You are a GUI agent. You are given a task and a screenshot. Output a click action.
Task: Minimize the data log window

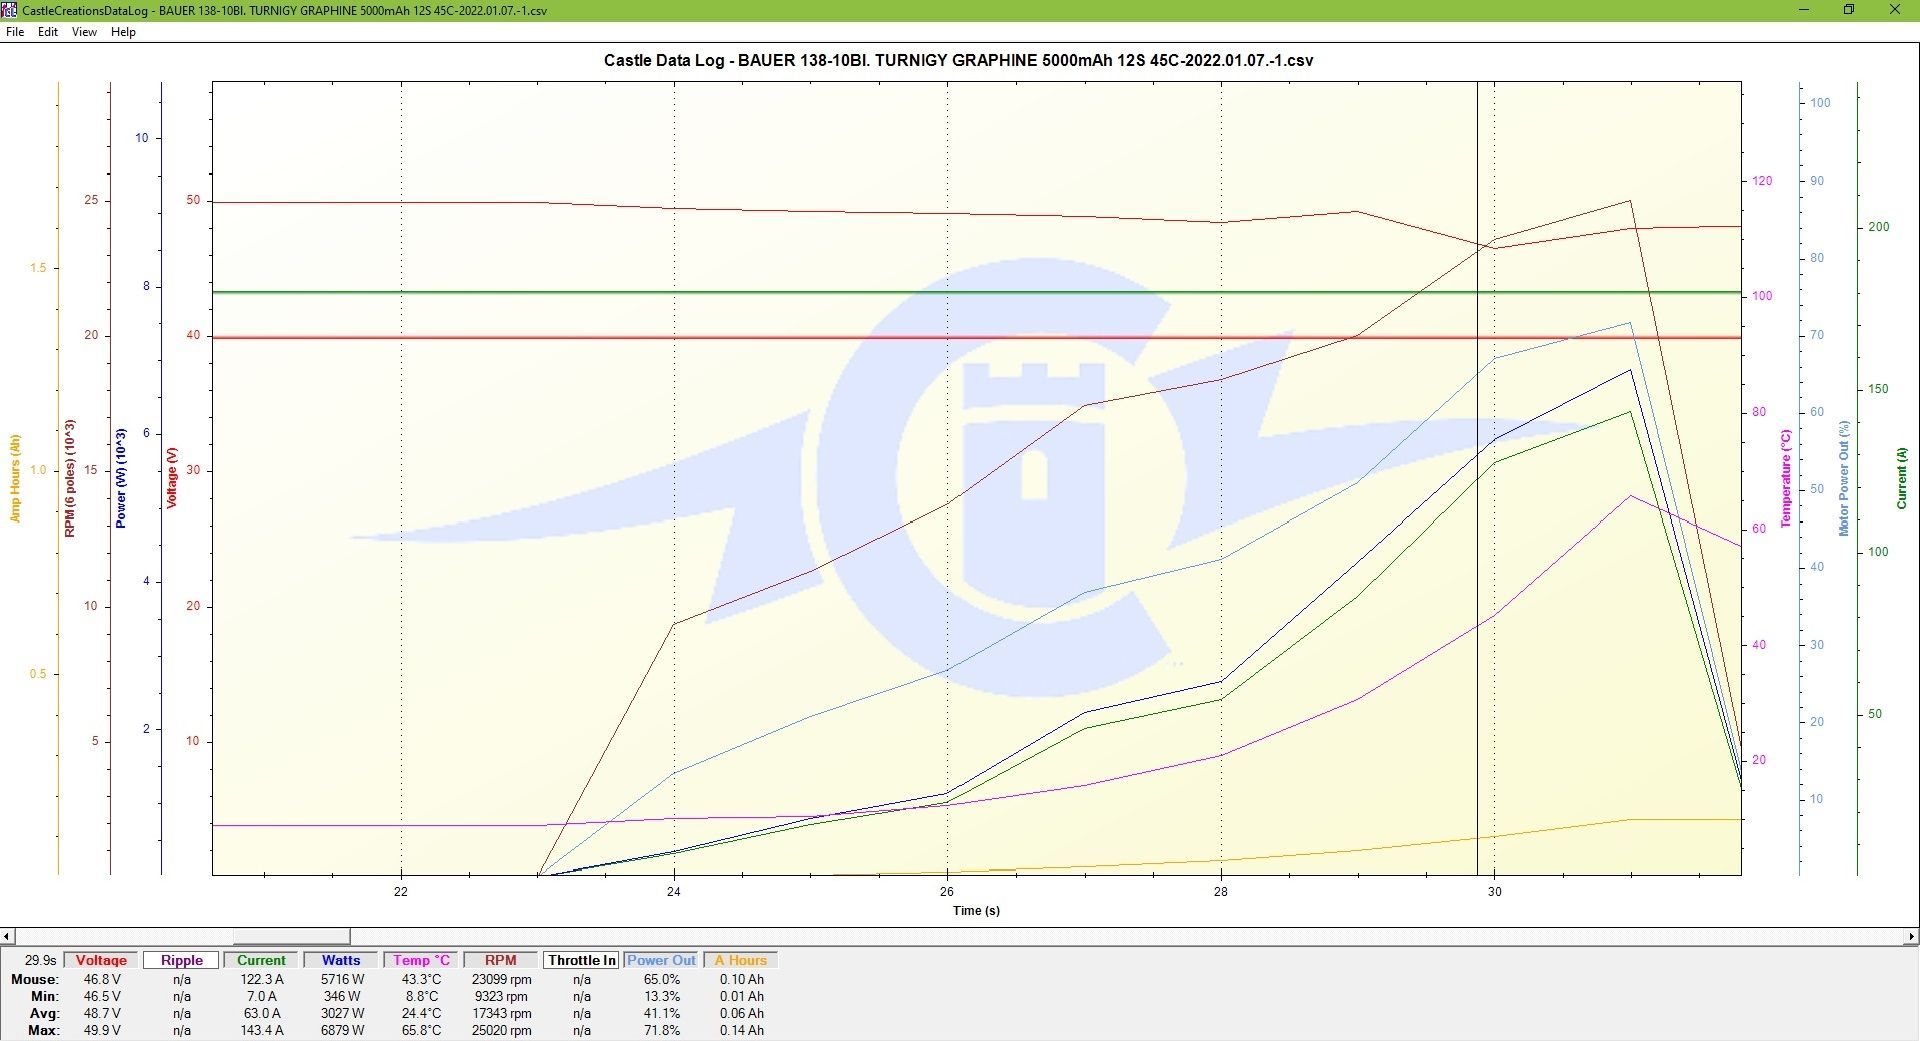click(x=1805, y=10)
